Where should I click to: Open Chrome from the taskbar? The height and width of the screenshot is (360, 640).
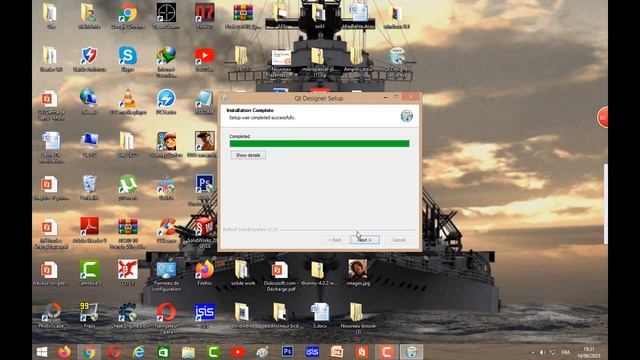(x=89, y=352)
